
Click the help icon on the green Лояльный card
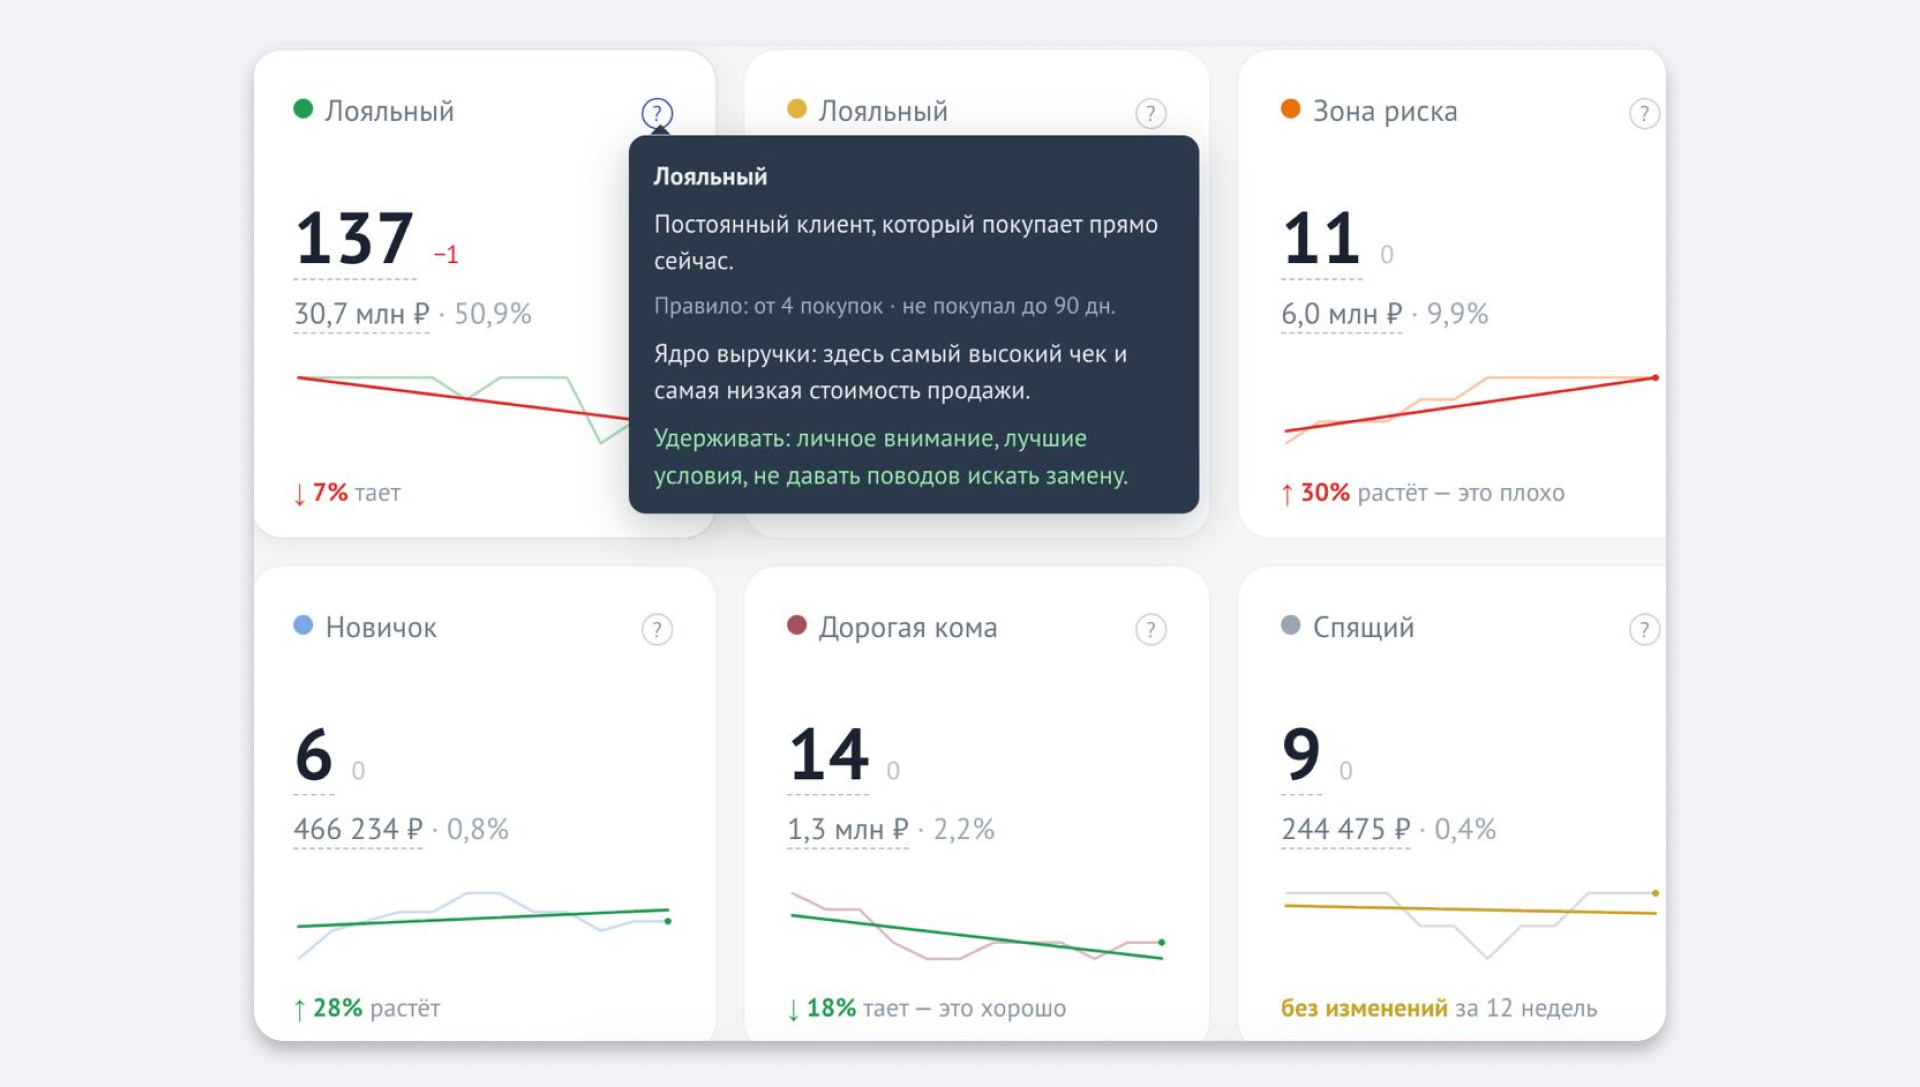657,113
